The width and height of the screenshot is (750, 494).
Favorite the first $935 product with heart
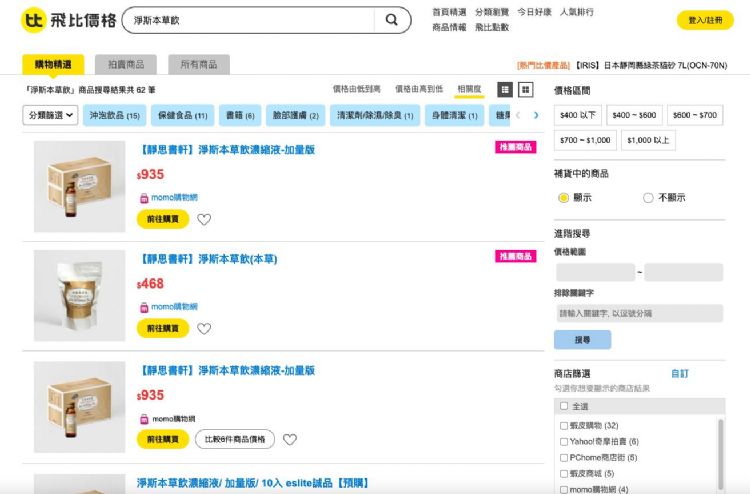(204, 220)
